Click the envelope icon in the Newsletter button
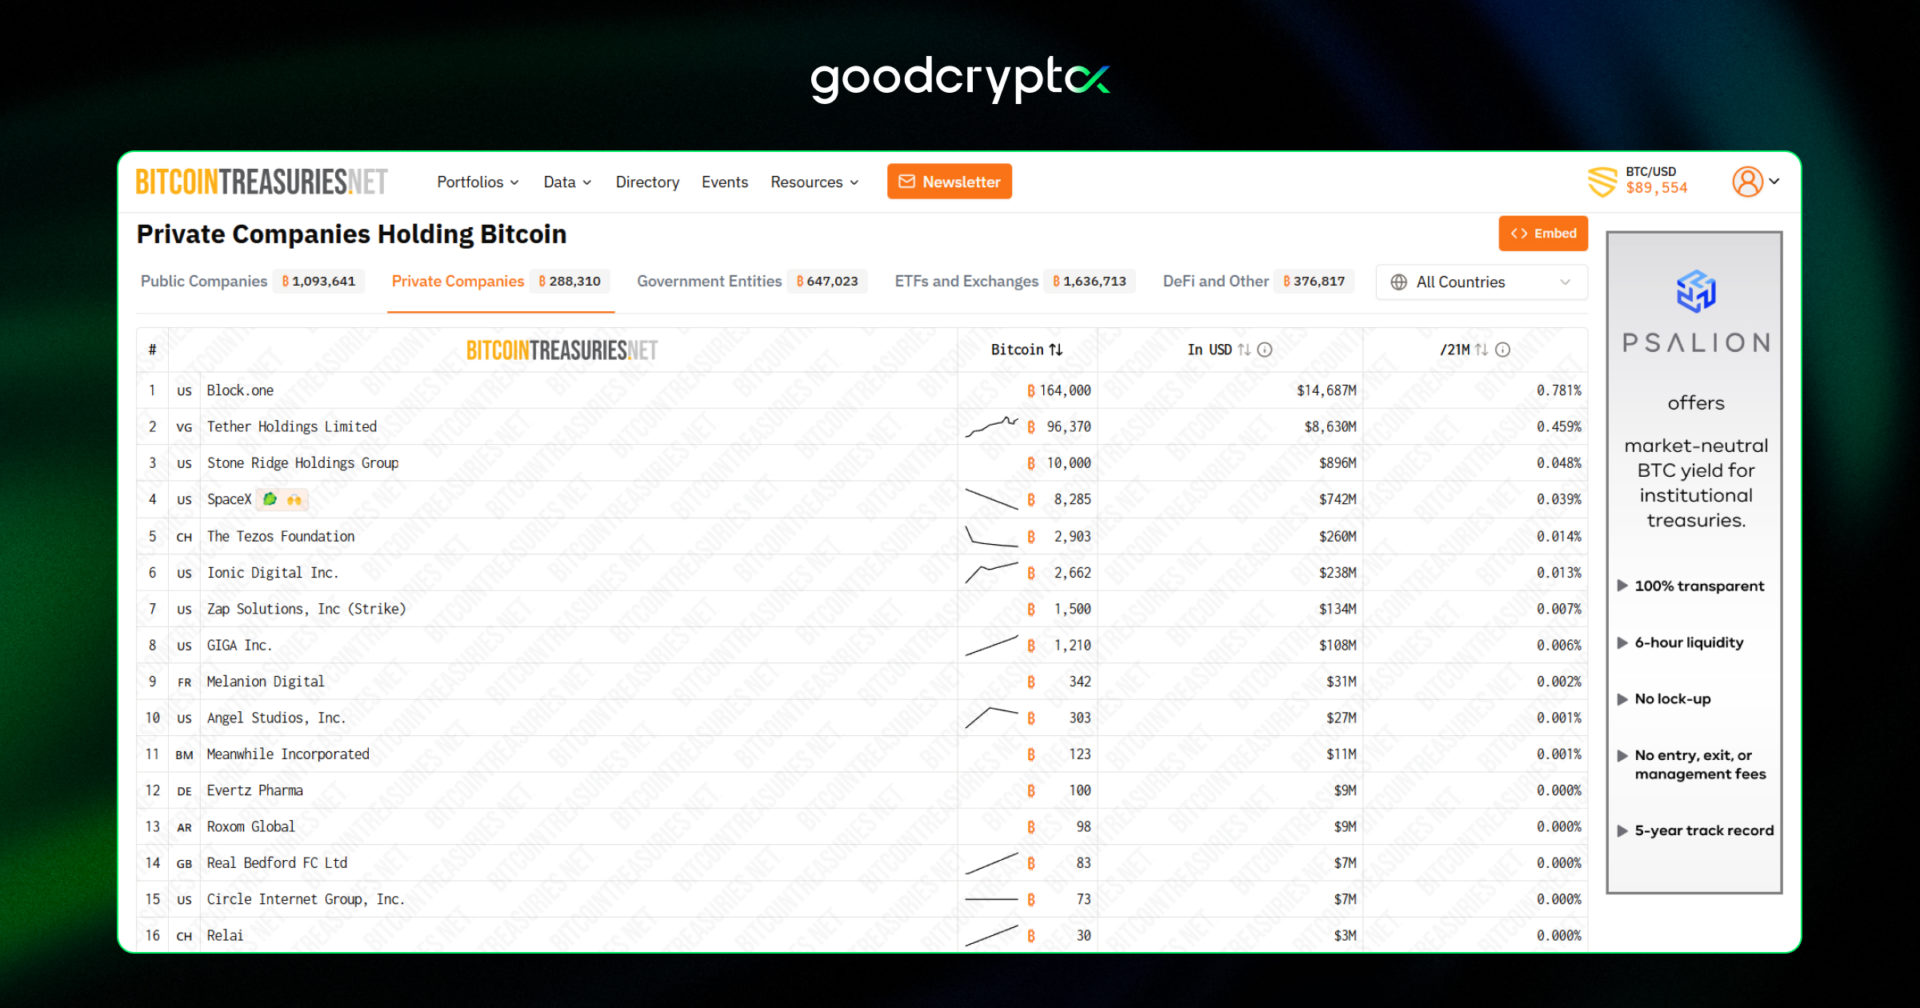The width and height of the screenshot is (1920, 1008). click(x=906, y=181)
